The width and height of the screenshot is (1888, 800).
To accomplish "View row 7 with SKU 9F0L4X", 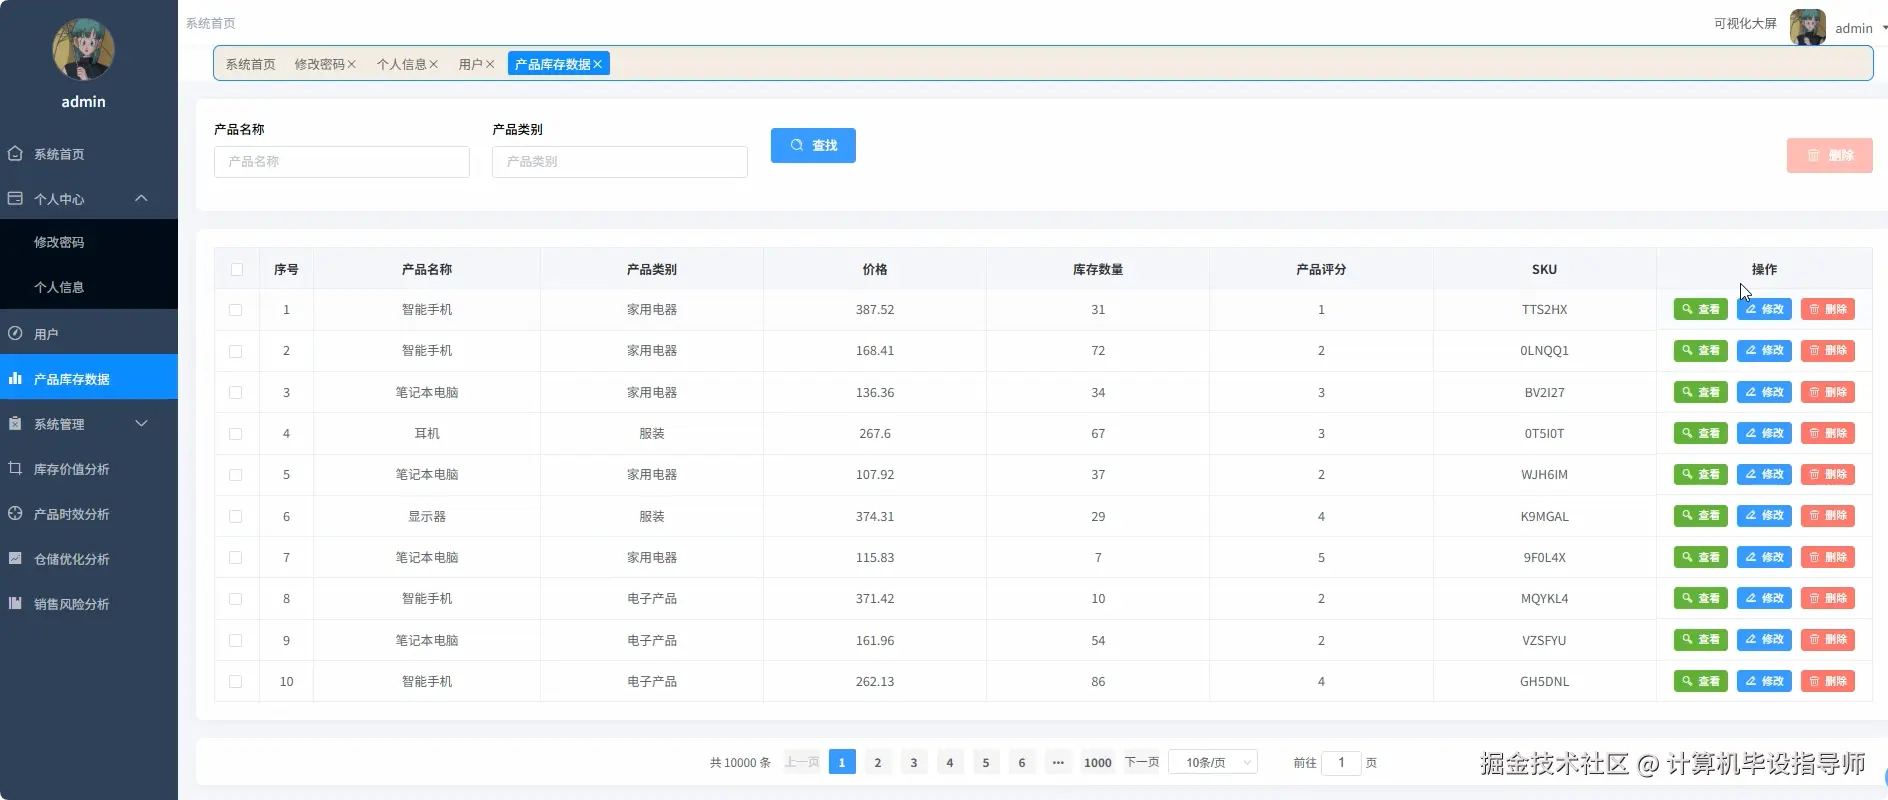I will click(x=1700, y=558).
